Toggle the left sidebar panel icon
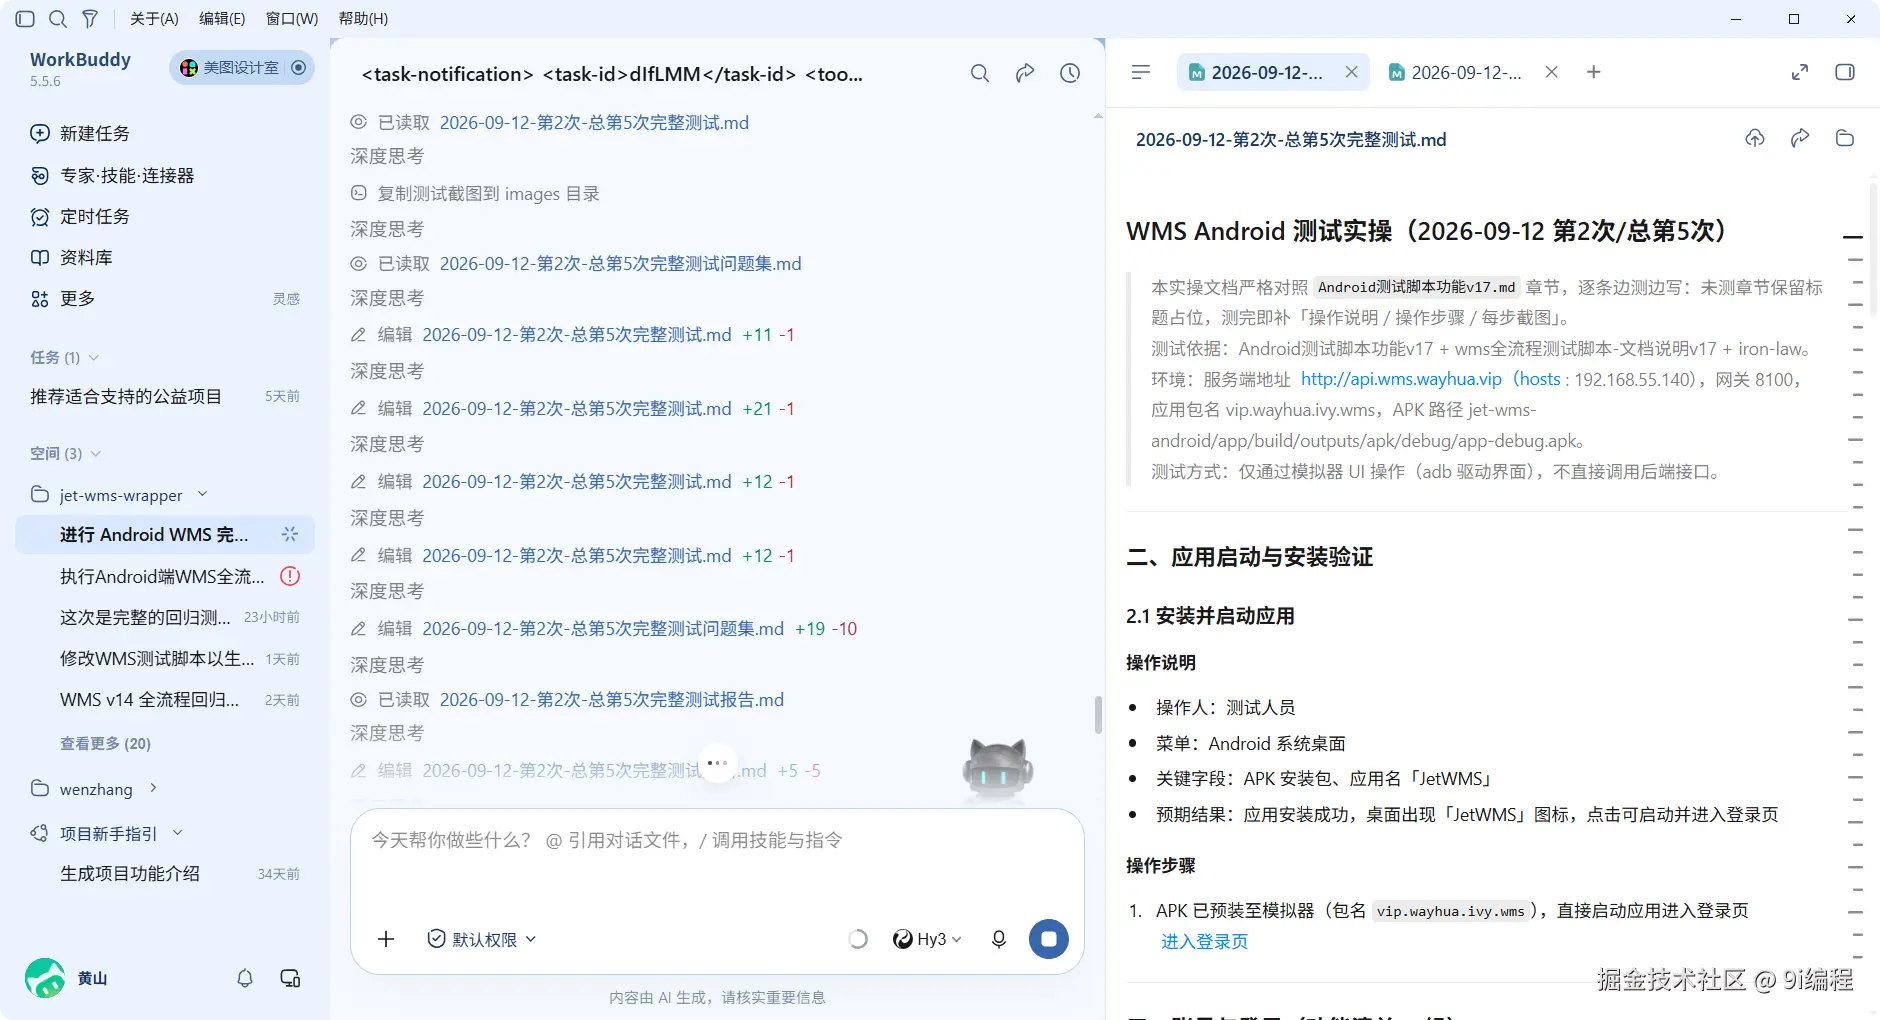 26,19
